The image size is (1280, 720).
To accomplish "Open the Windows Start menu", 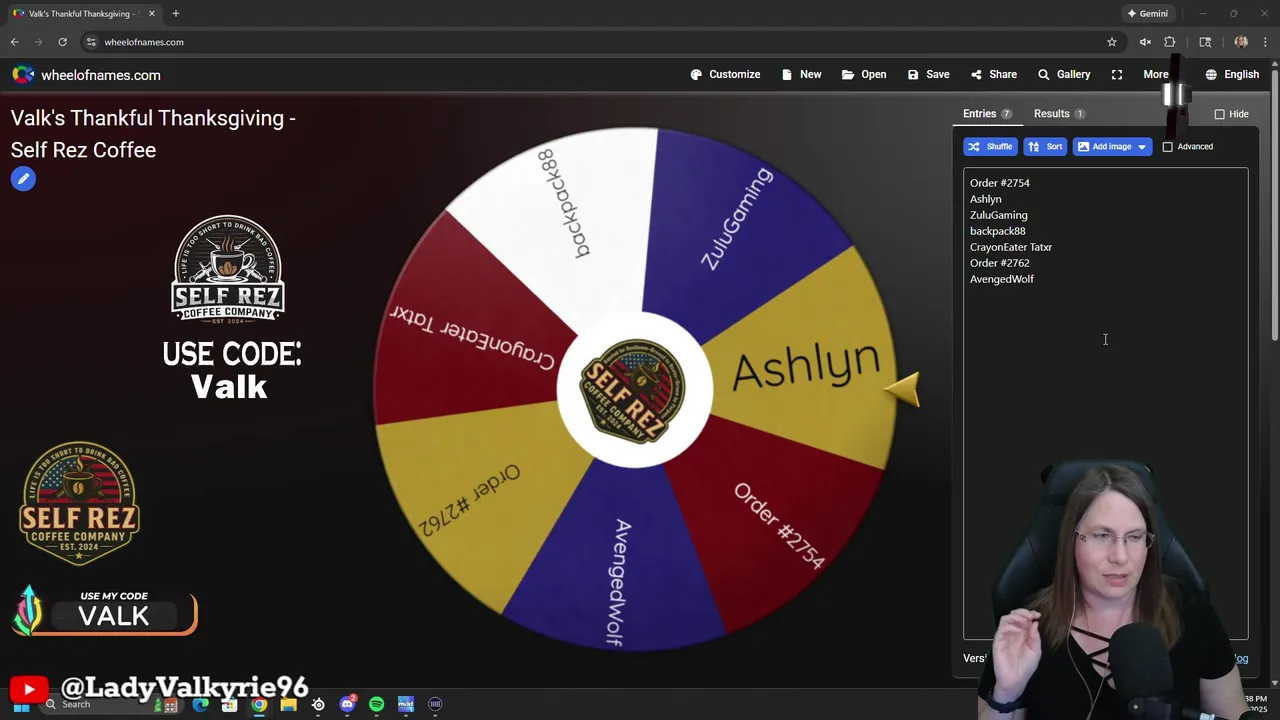I will pos(21,705).
